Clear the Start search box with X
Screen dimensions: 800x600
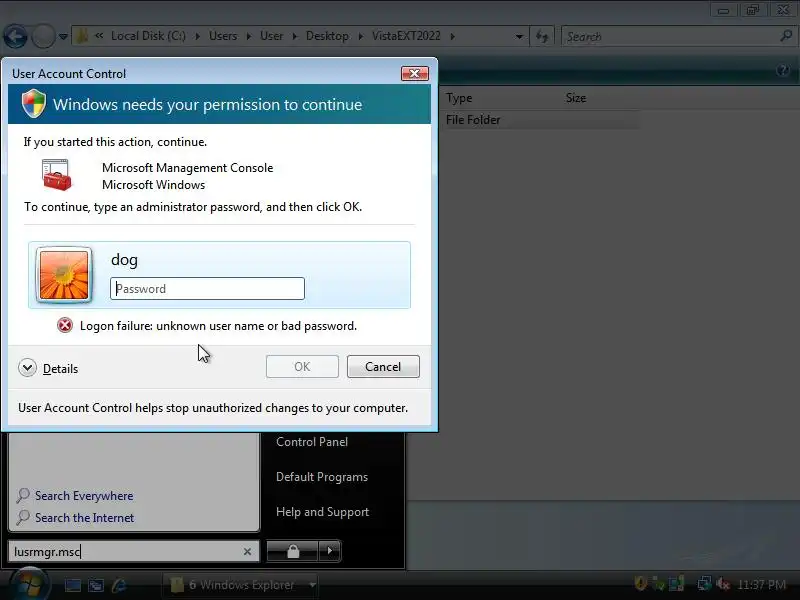[x=247, y=552]
